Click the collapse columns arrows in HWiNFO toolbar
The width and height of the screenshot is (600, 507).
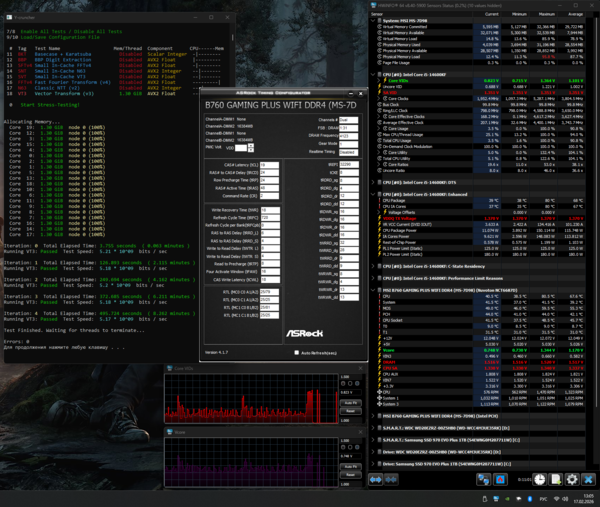click(x=391, y=479)
